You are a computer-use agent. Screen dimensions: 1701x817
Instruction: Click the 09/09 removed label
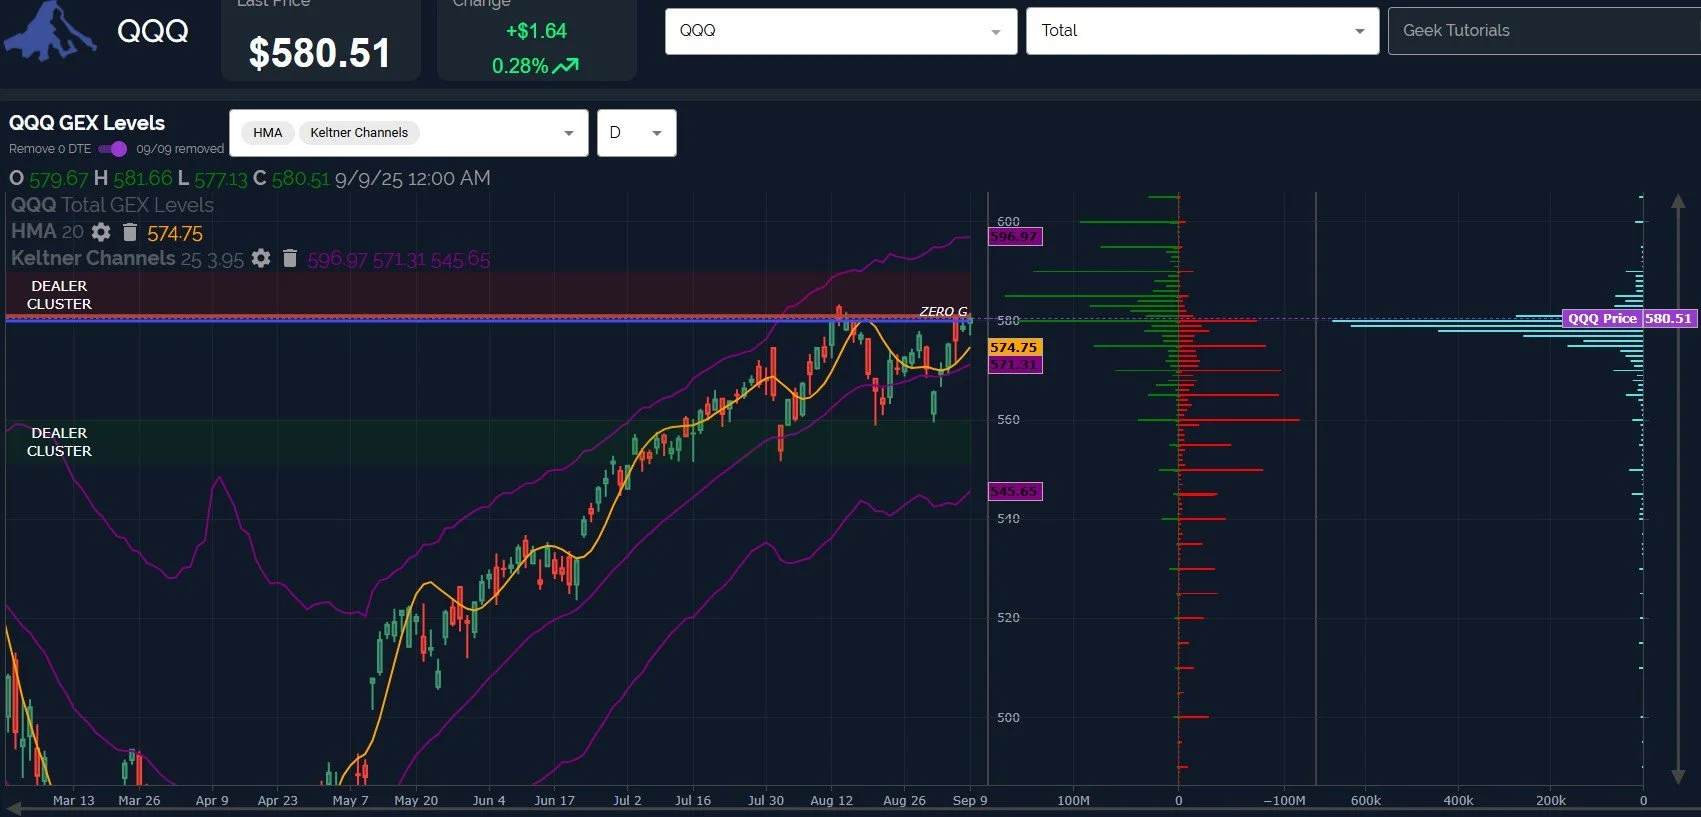(180, 149)
